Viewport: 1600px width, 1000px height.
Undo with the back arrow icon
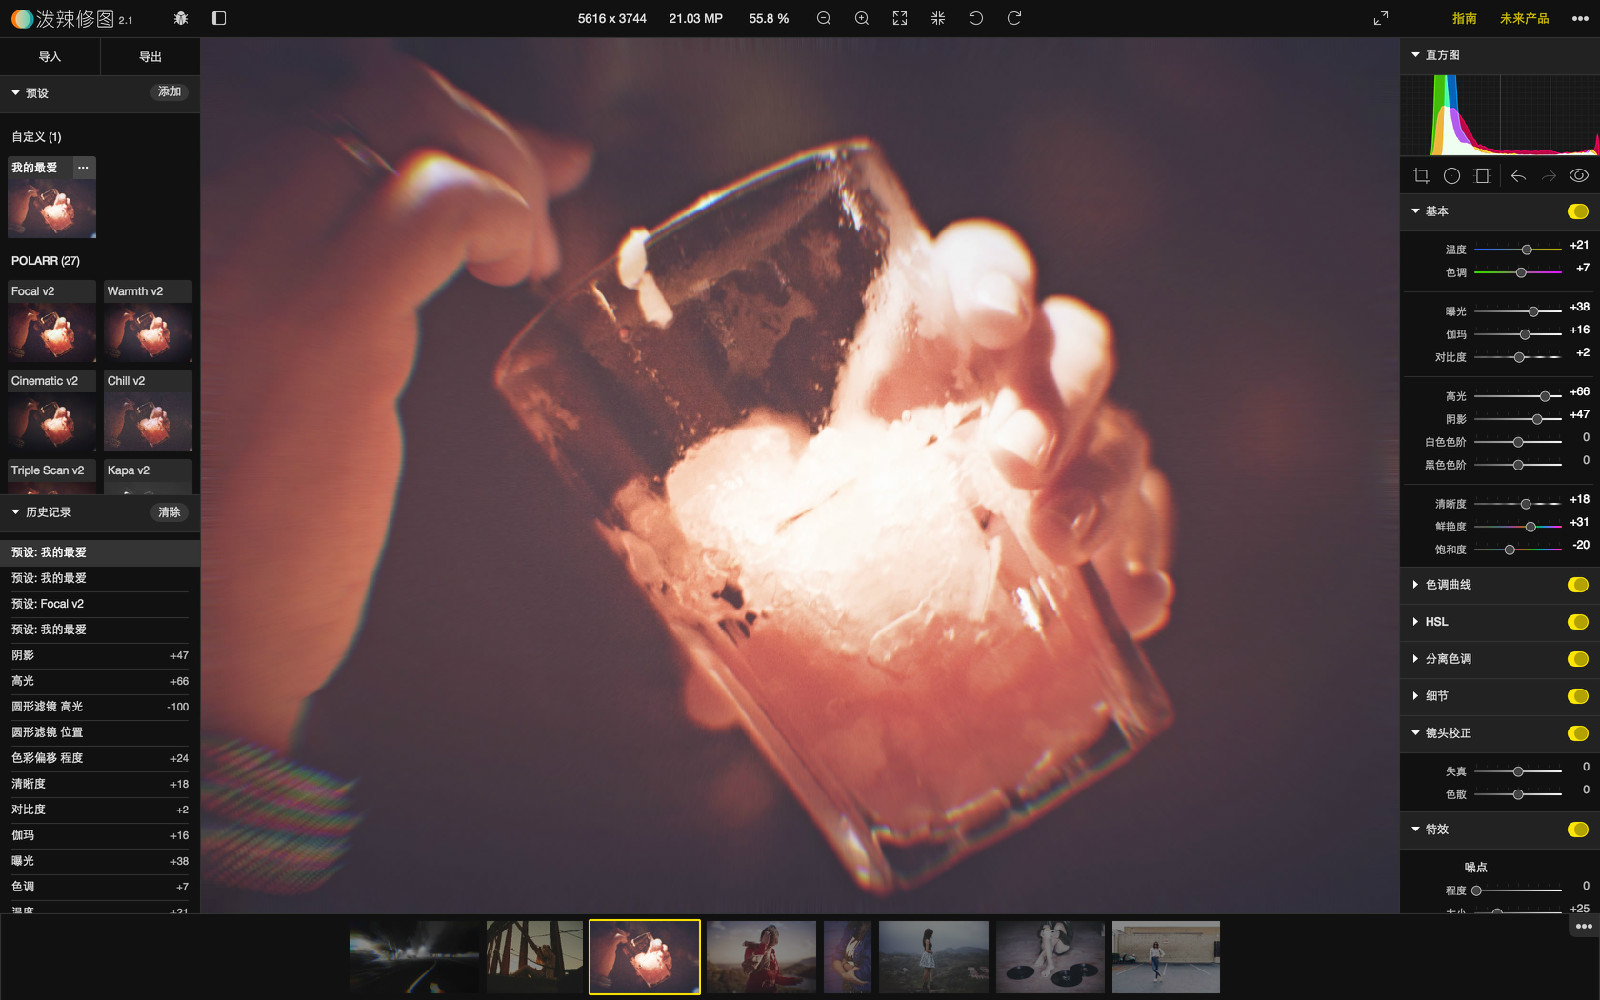tap(1518, 176)
